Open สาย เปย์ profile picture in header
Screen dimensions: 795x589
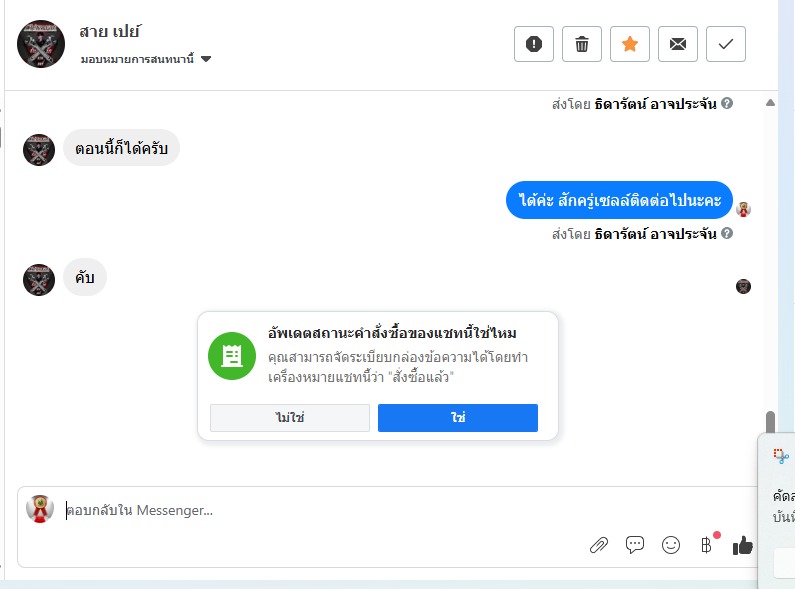click(41, 44)
